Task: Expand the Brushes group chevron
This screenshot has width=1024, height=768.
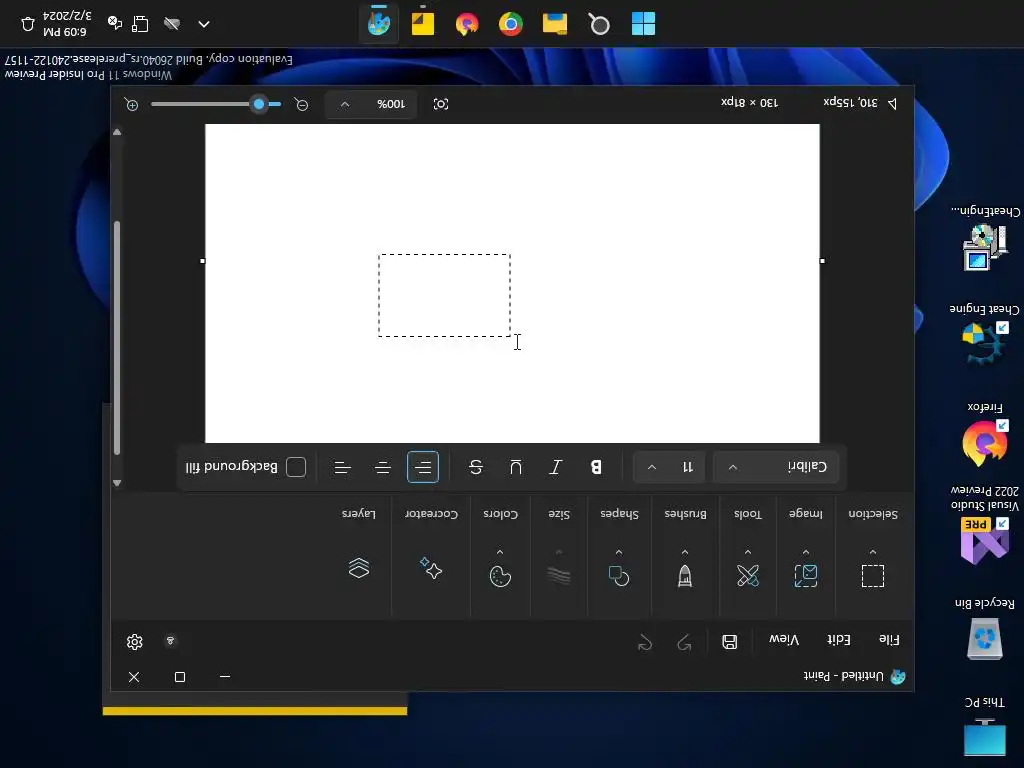Action: pos(684,552)
